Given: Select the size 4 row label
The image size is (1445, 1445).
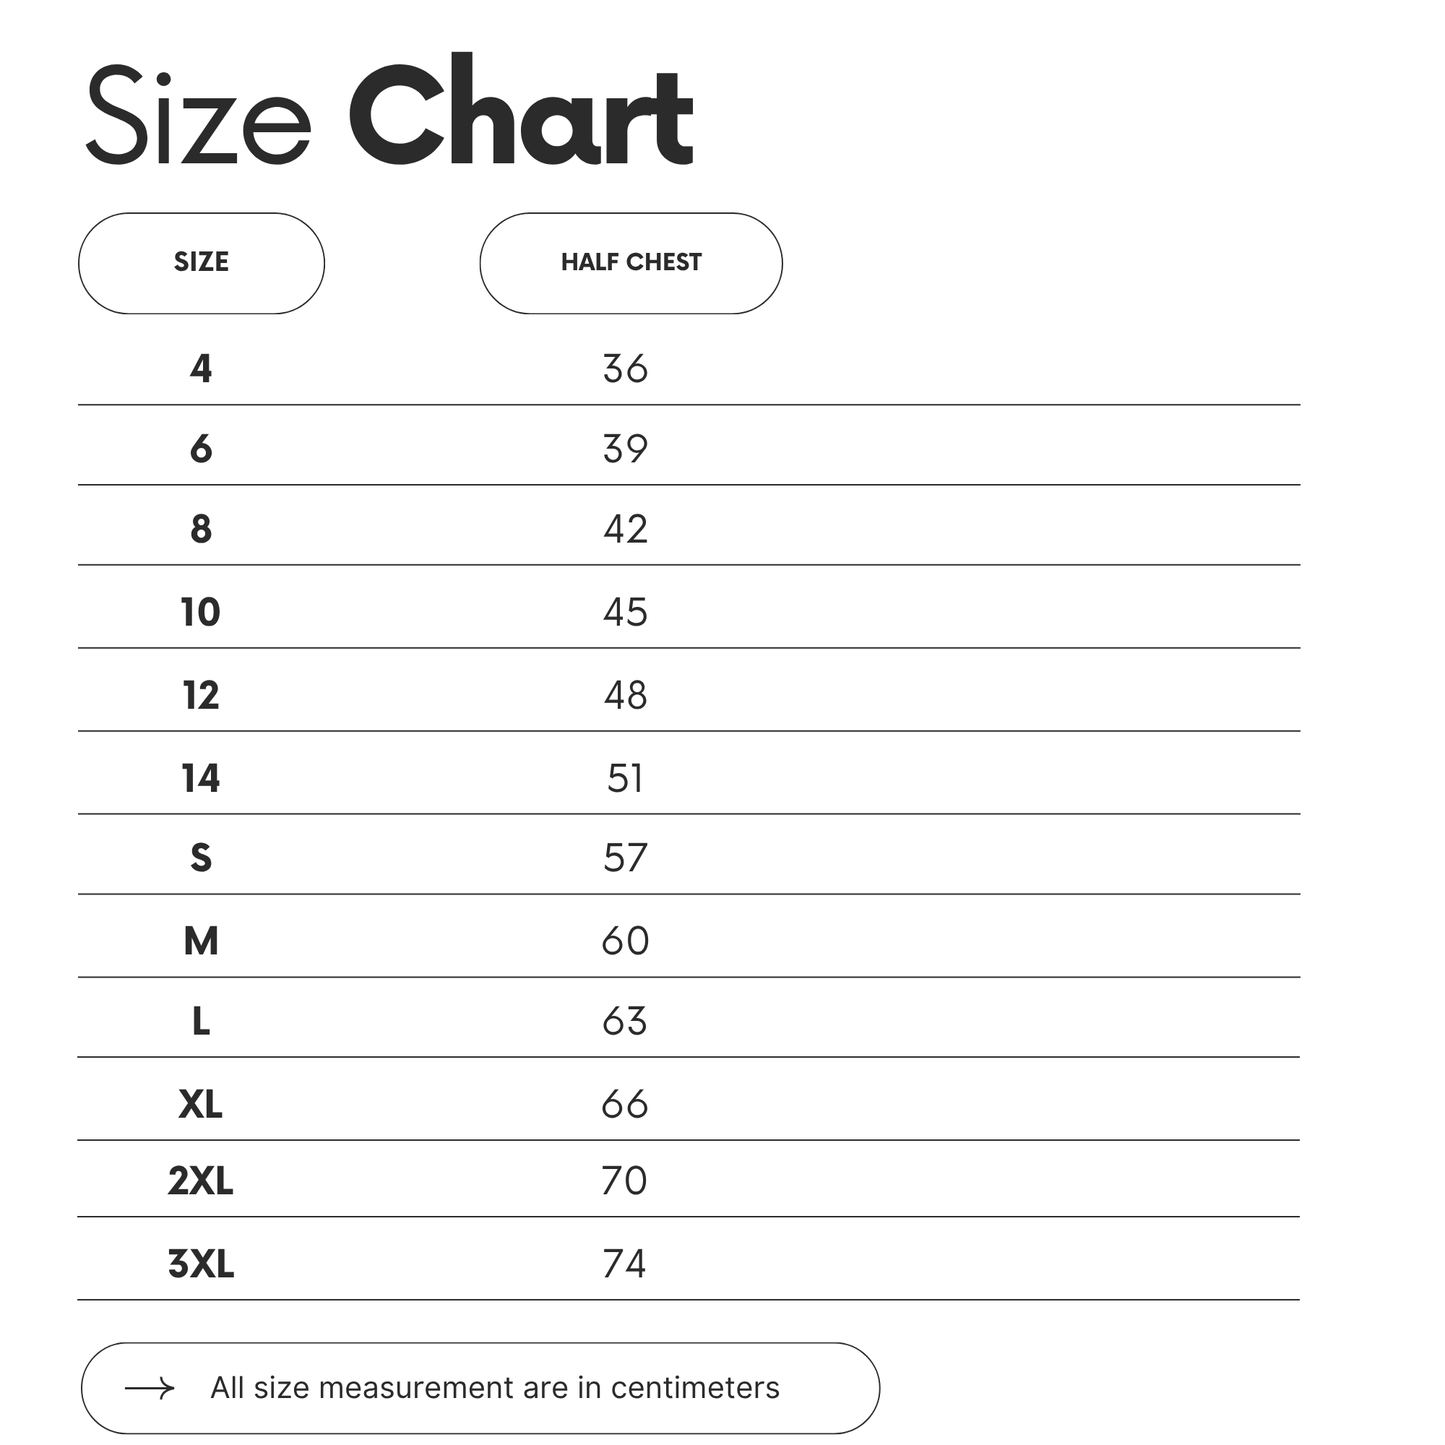Looking at the screenshot, I should coord(201,369).
